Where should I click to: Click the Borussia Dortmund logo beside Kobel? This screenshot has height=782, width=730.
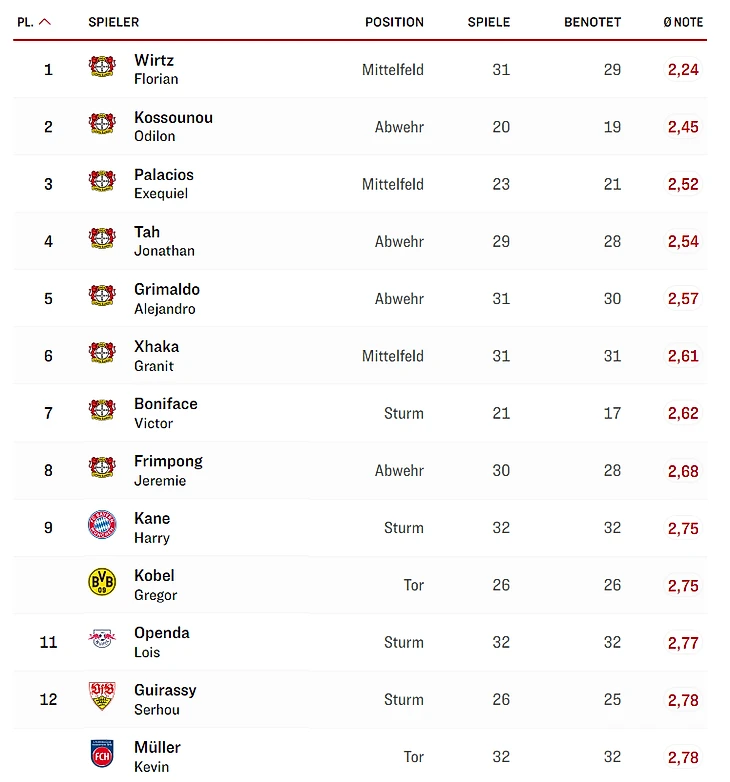[102, 583]
